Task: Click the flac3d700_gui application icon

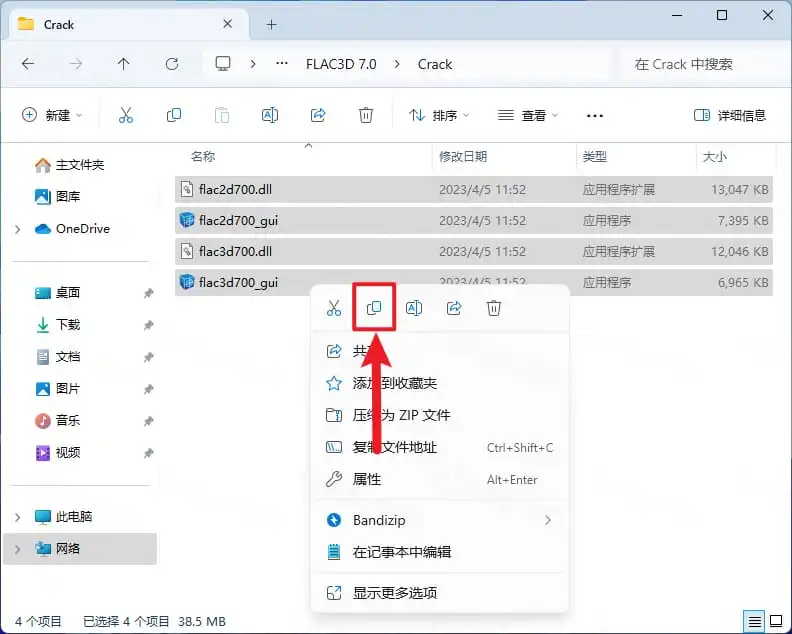Action: [187, 282]
